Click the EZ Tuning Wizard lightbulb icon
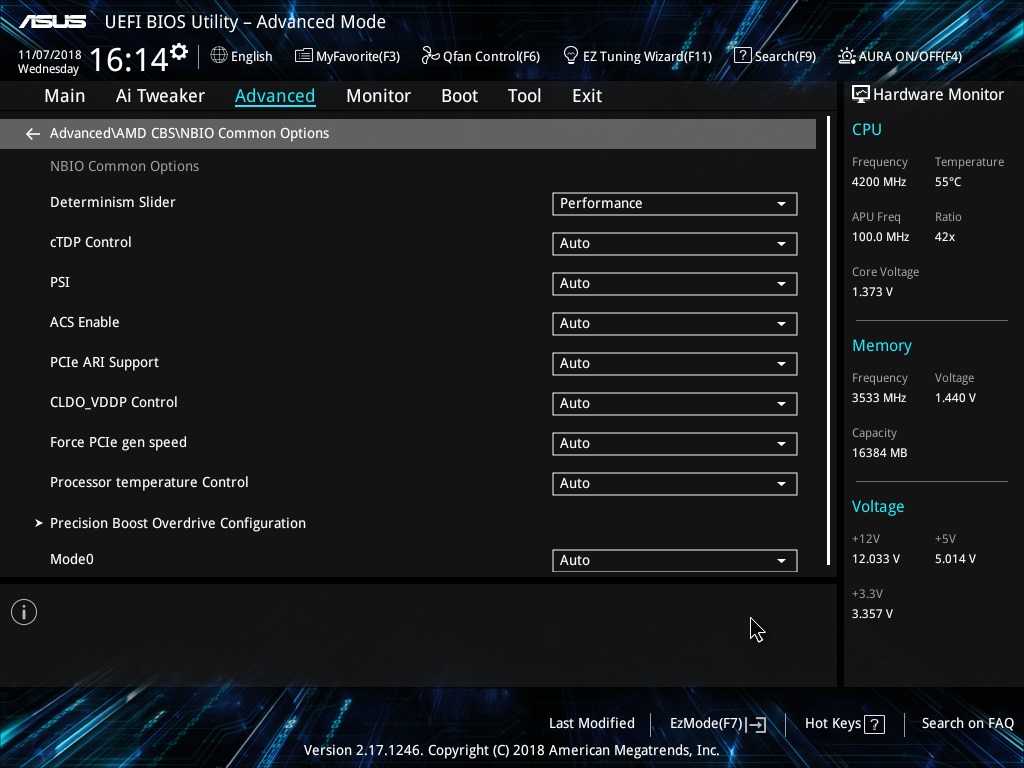Viewport: 1024px width, 768px height. pyautogui.click(x=571, y=56)
